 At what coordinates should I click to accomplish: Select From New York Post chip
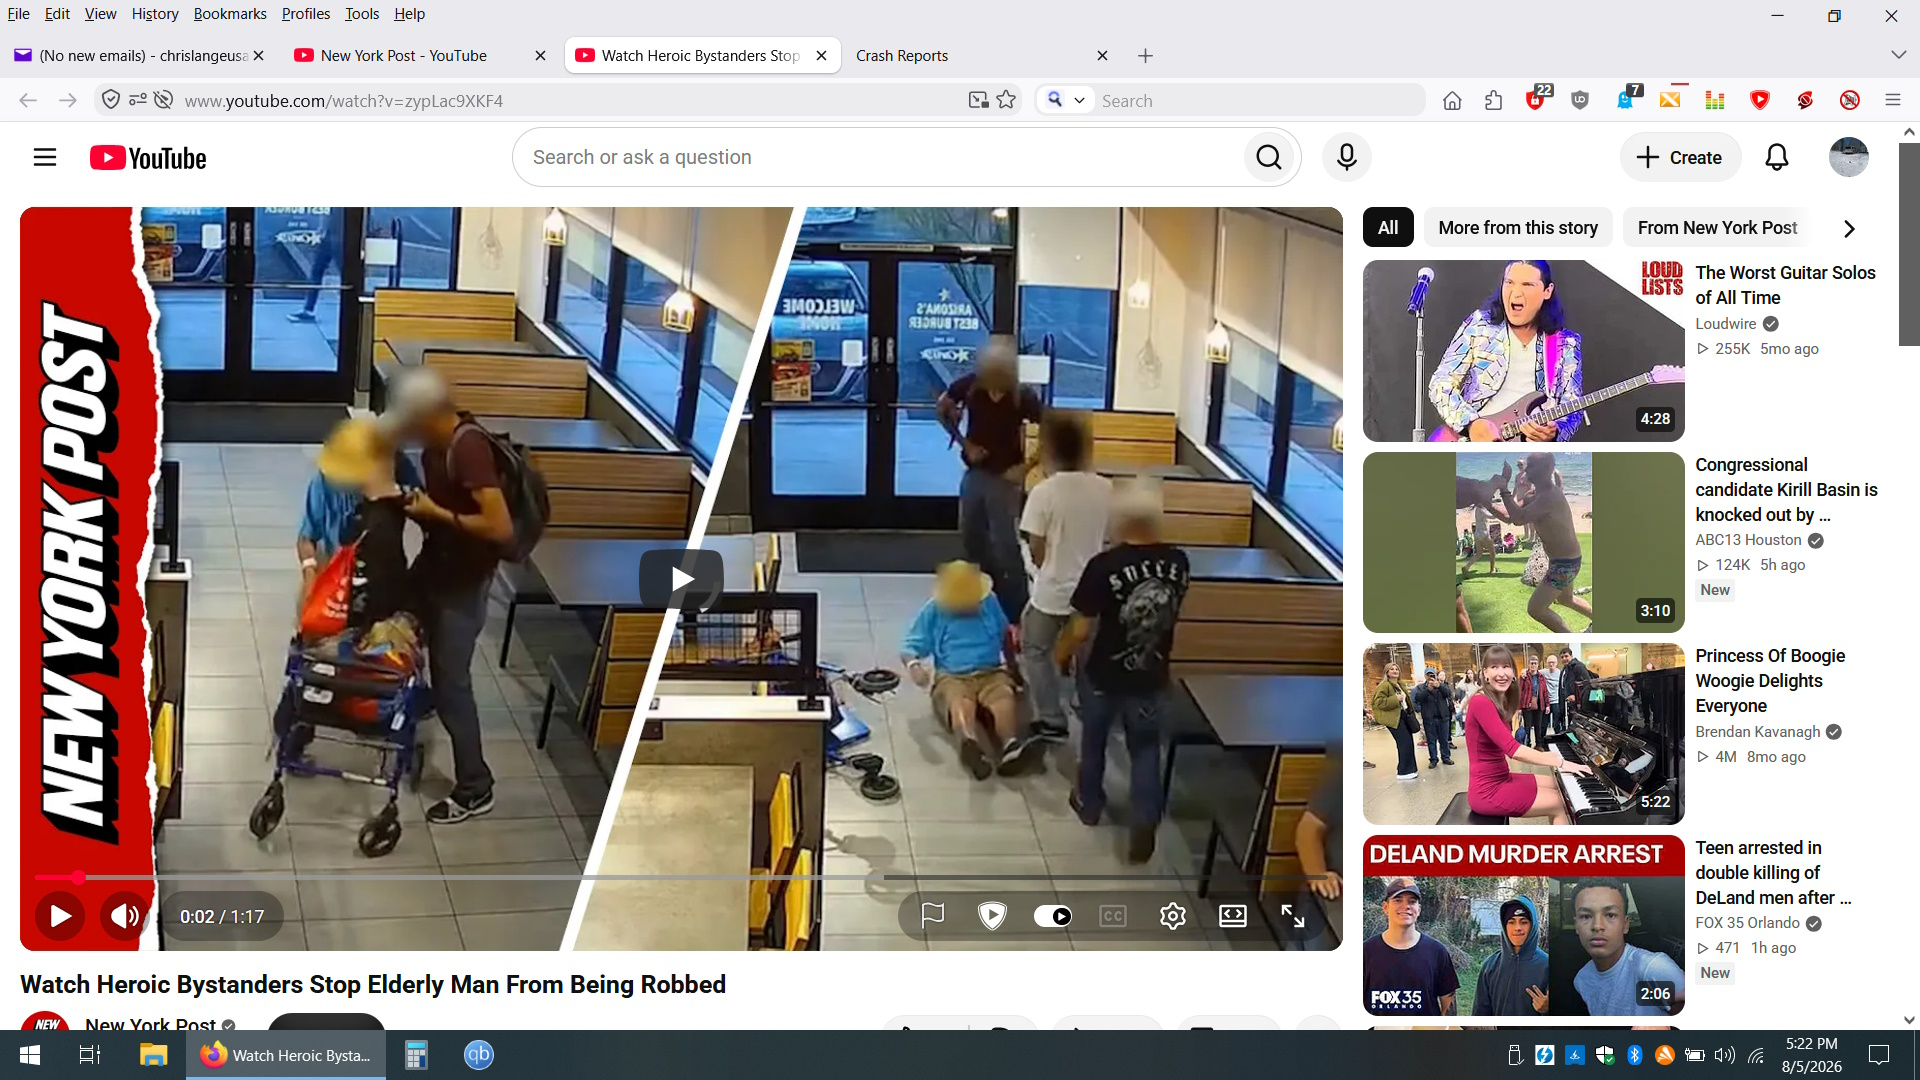(1717, 227)
